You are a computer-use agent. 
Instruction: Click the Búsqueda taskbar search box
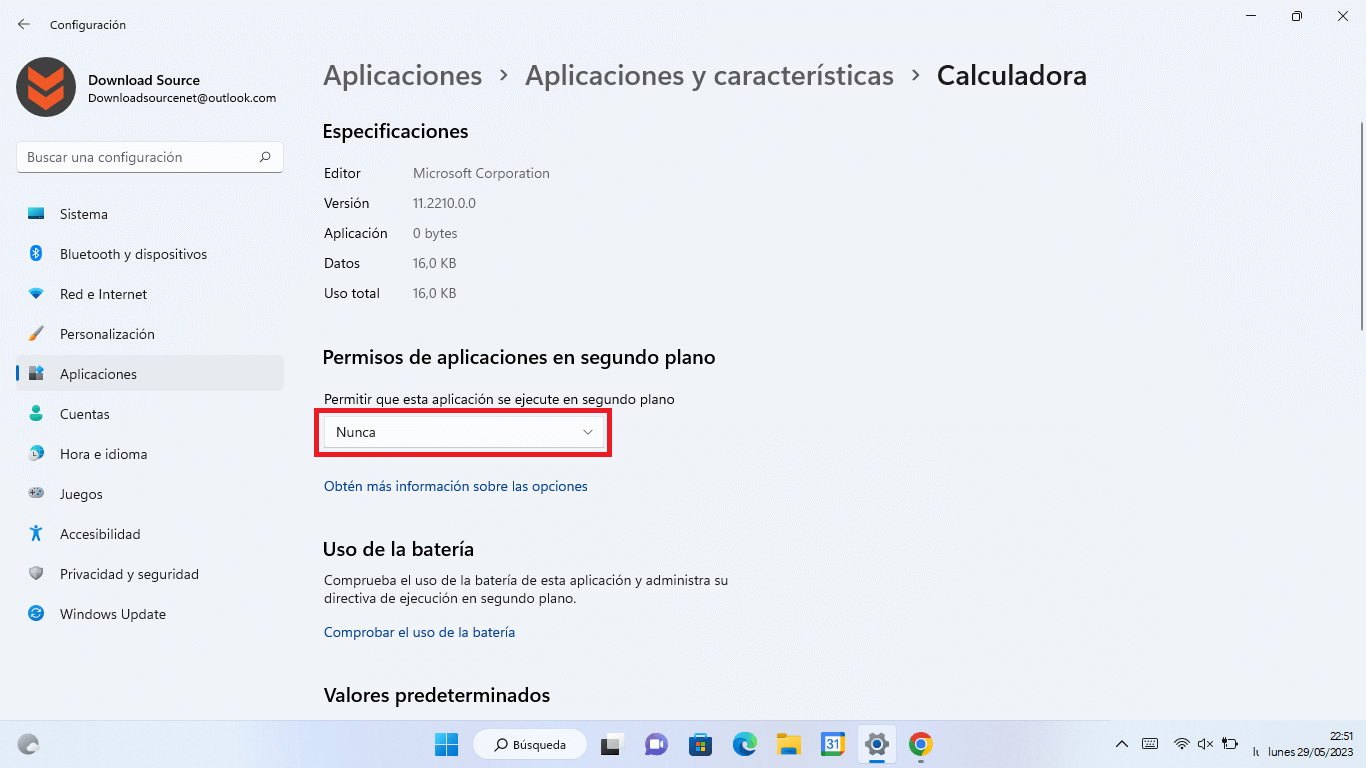[x=529, y=744]
